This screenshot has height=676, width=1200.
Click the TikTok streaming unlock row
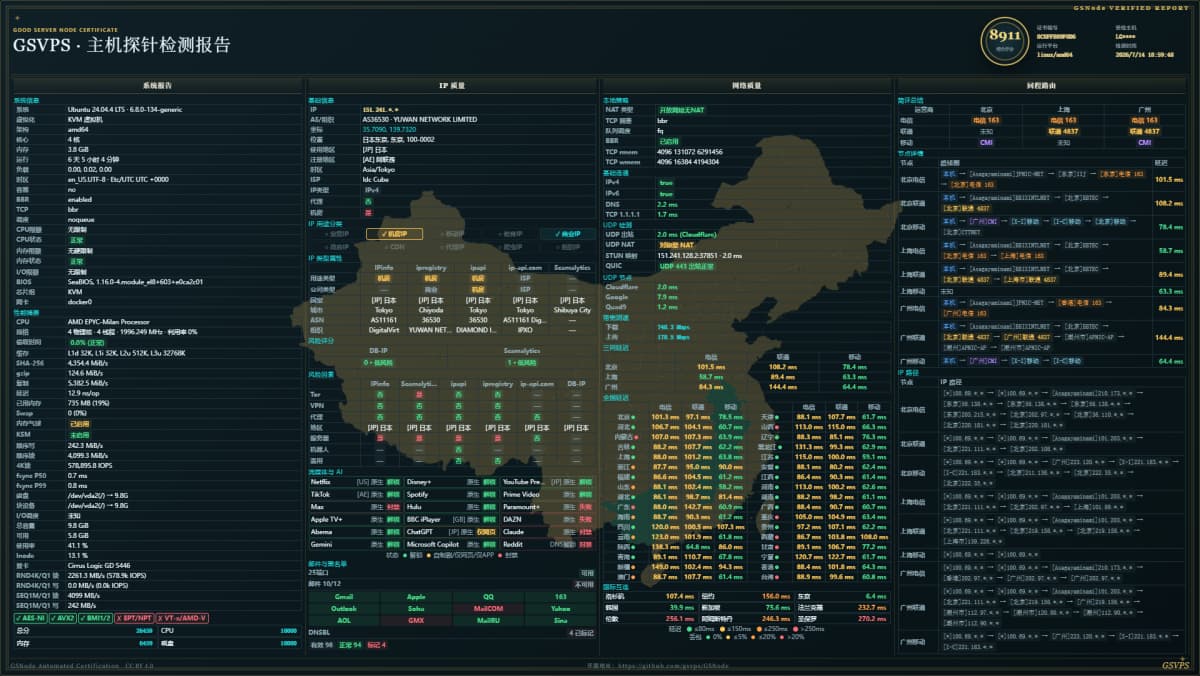coord(356,494)
